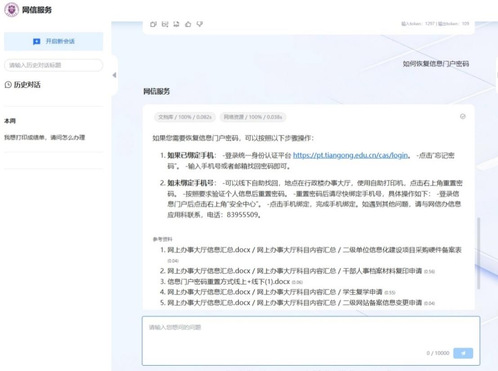Click the thumbs up icon
This screenshot has width=498, height=371.
[188, 24]
